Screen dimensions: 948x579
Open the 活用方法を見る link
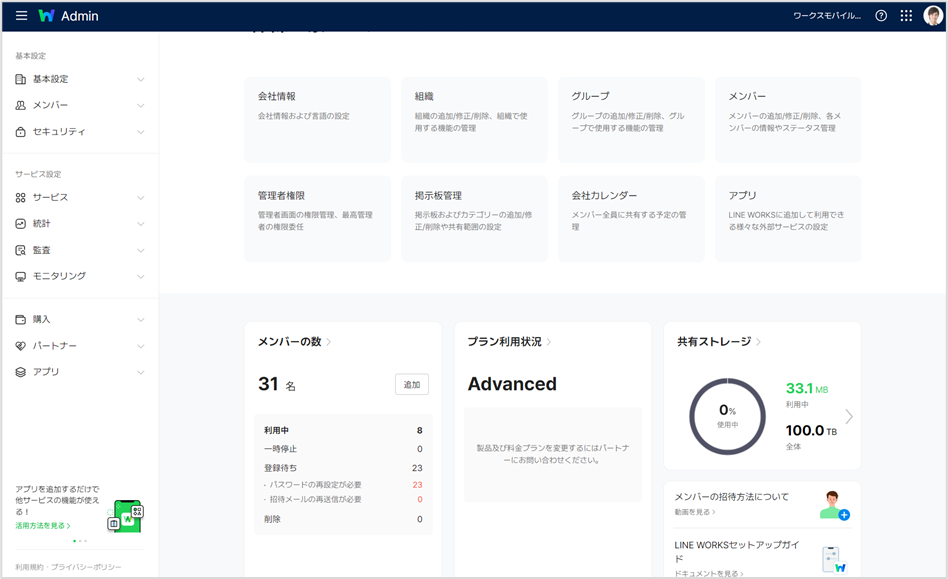point(42,525)
